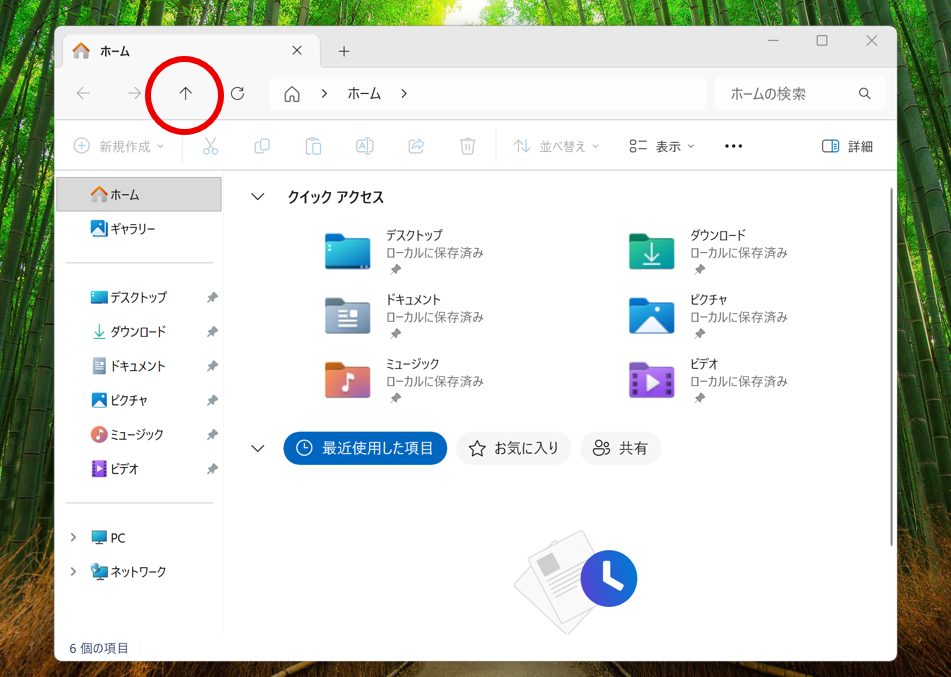Add a new tab with plus button
The height and width of the screenshot is (677, 951).
point(343,51)
